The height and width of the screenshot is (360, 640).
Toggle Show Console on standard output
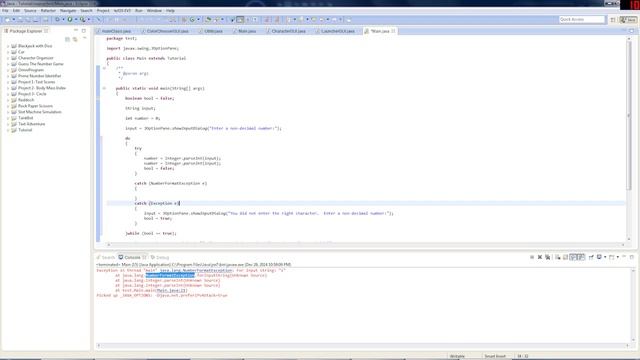573,257
